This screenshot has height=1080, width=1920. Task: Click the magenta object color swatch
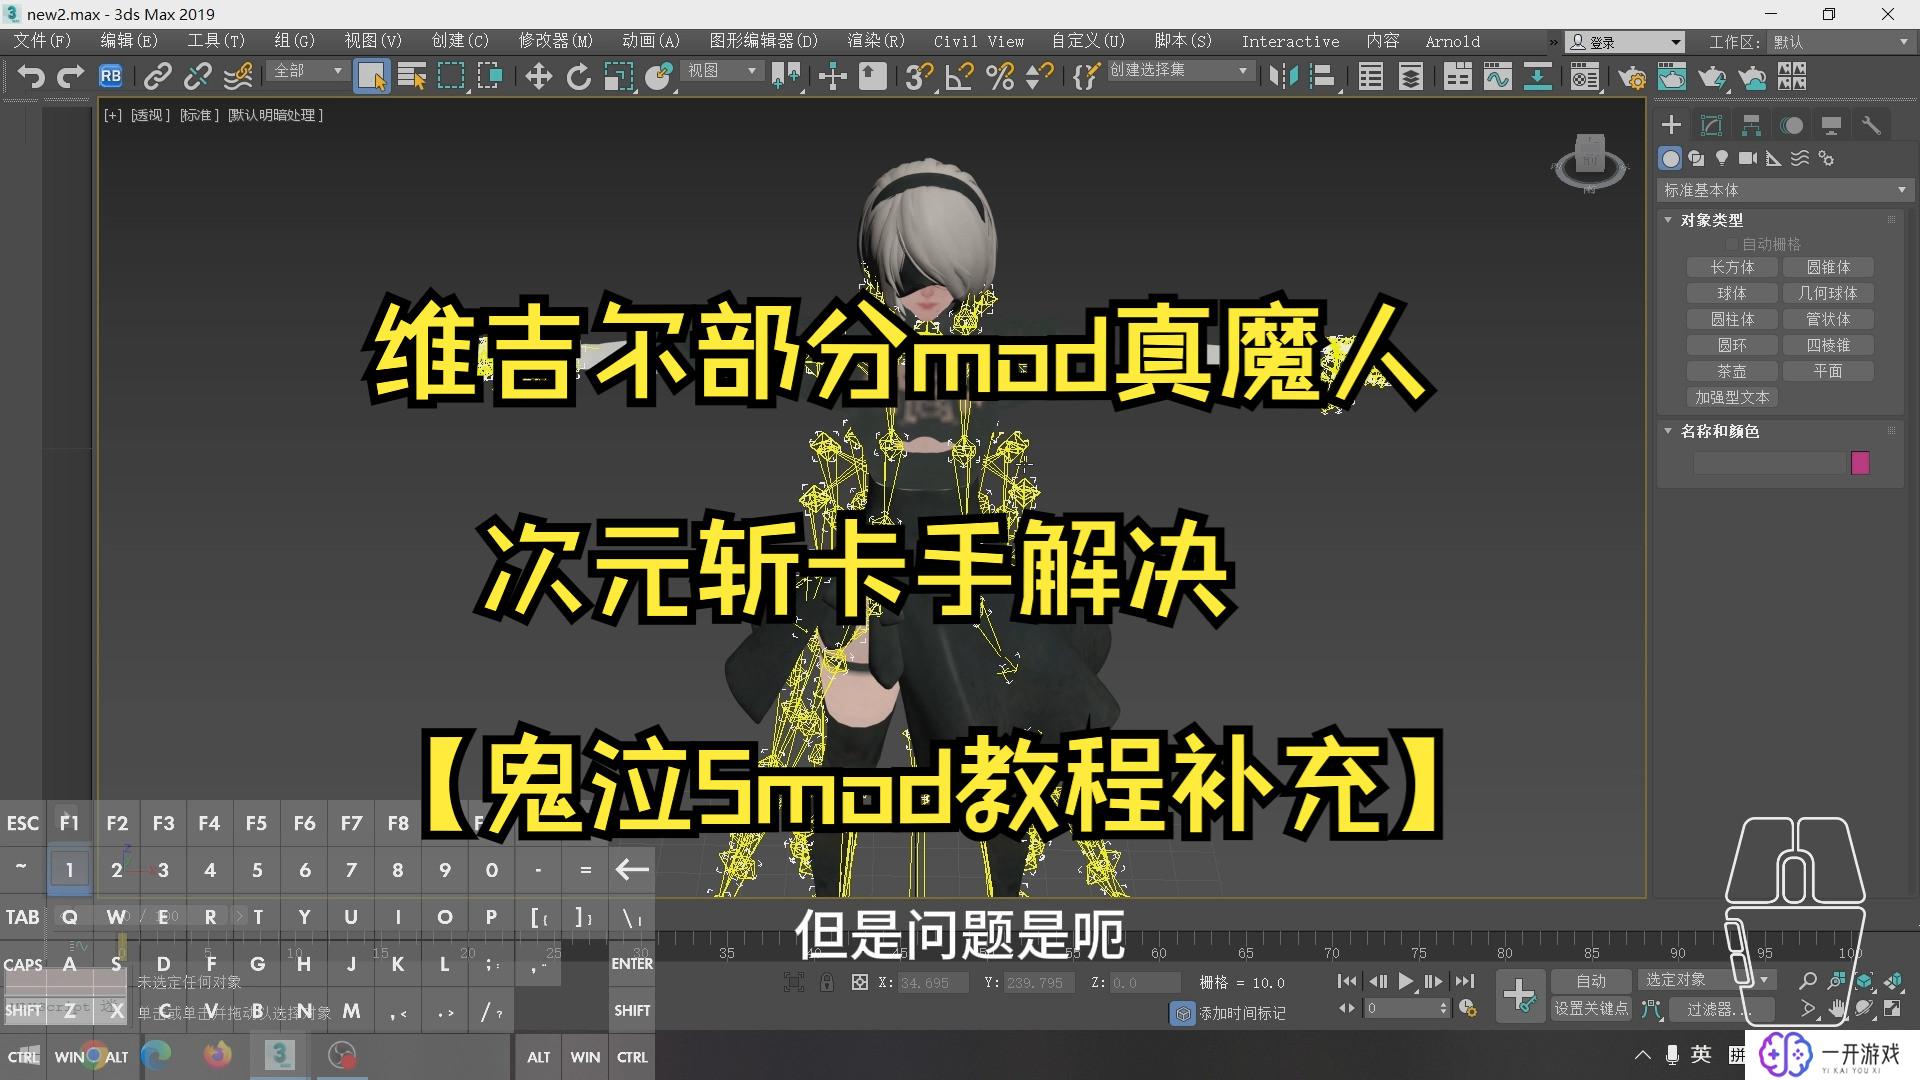1860,463
